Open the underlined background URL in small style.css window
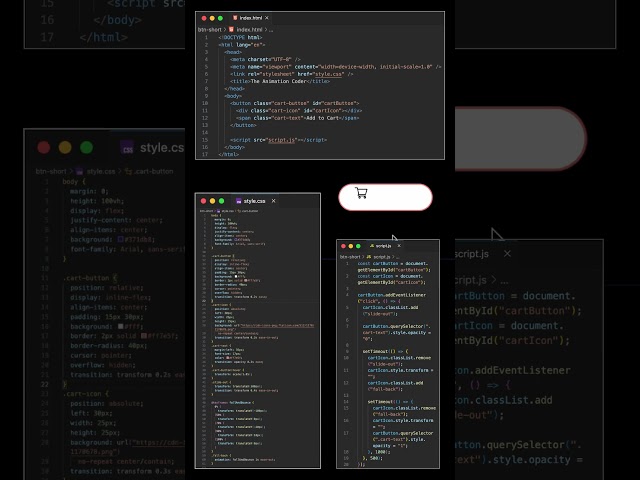 278,326
